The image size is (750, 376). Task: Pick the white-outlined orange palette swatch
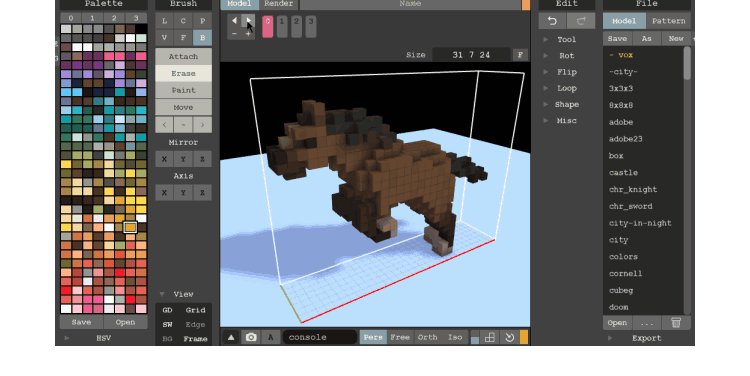130,227
